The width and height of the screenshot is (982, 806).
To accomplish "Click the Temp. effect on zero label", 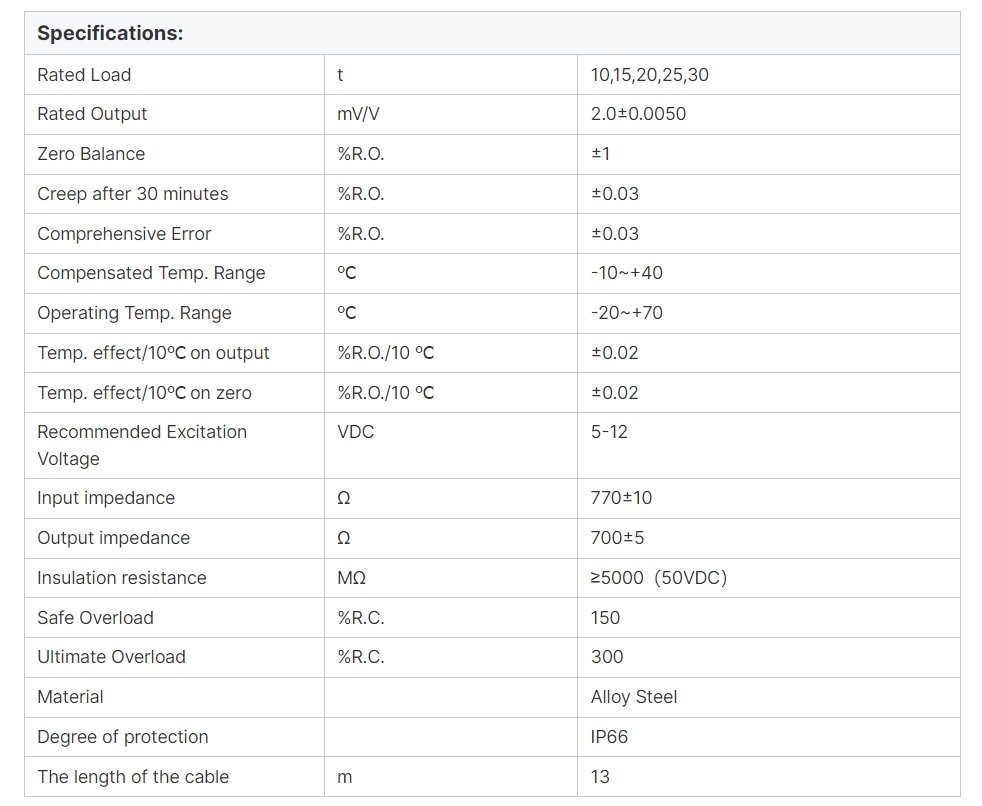I will click(x=144, y=393).
